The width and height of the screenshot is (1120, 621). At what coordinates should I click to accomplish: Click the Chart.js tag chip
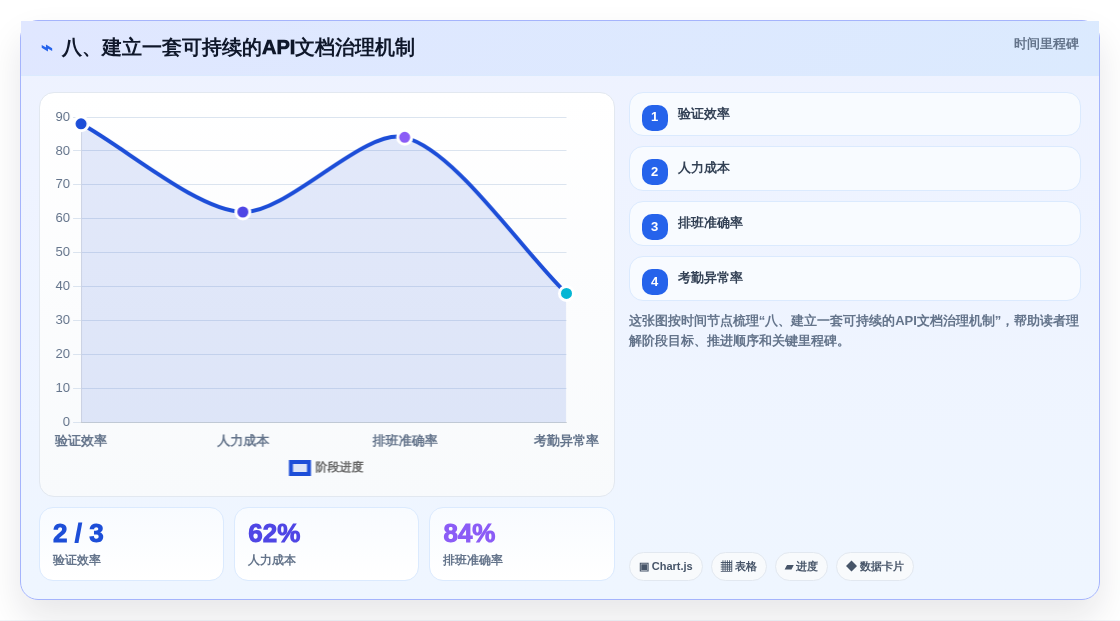[666, 567]
